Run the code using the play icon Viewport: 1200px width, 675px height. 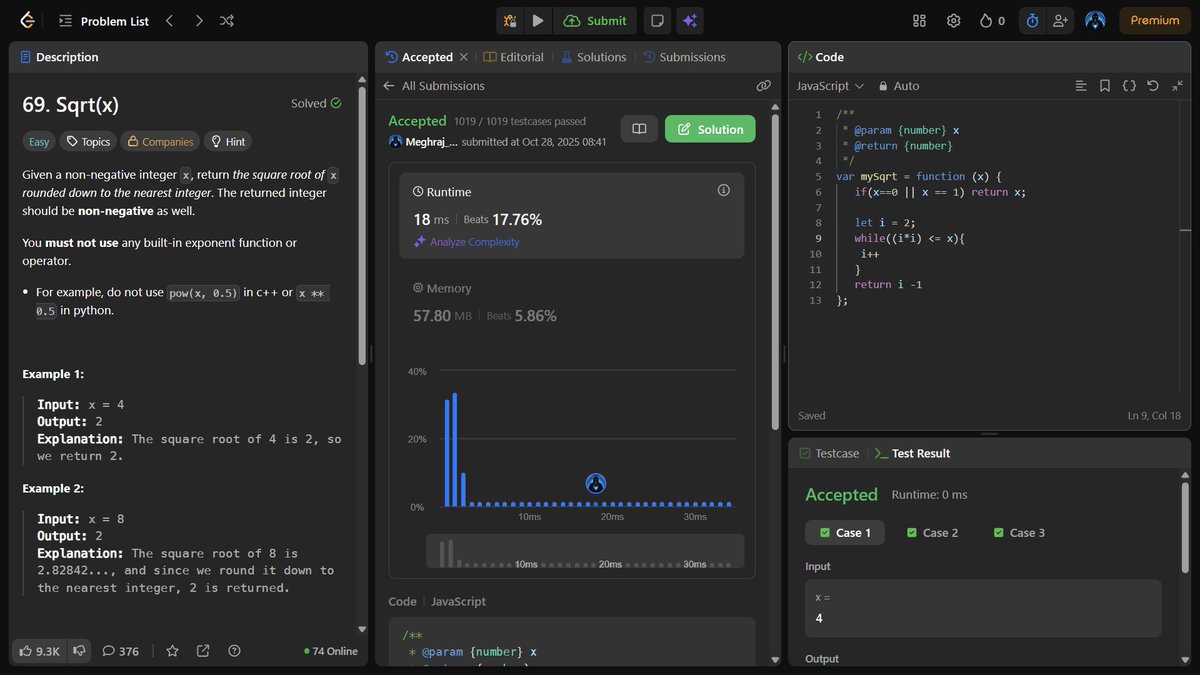[538, 21]
